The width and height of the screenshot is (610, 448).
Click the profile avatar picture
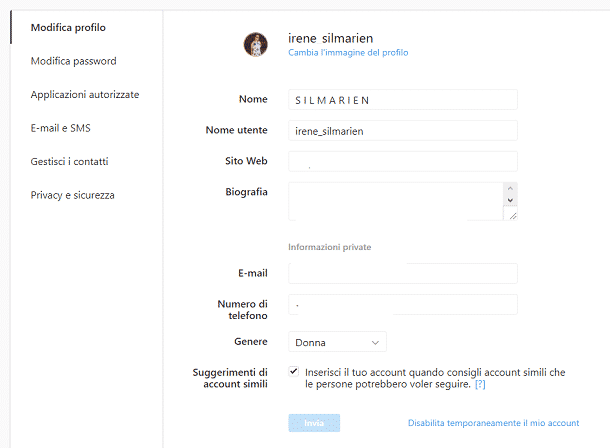coord(256,44)
